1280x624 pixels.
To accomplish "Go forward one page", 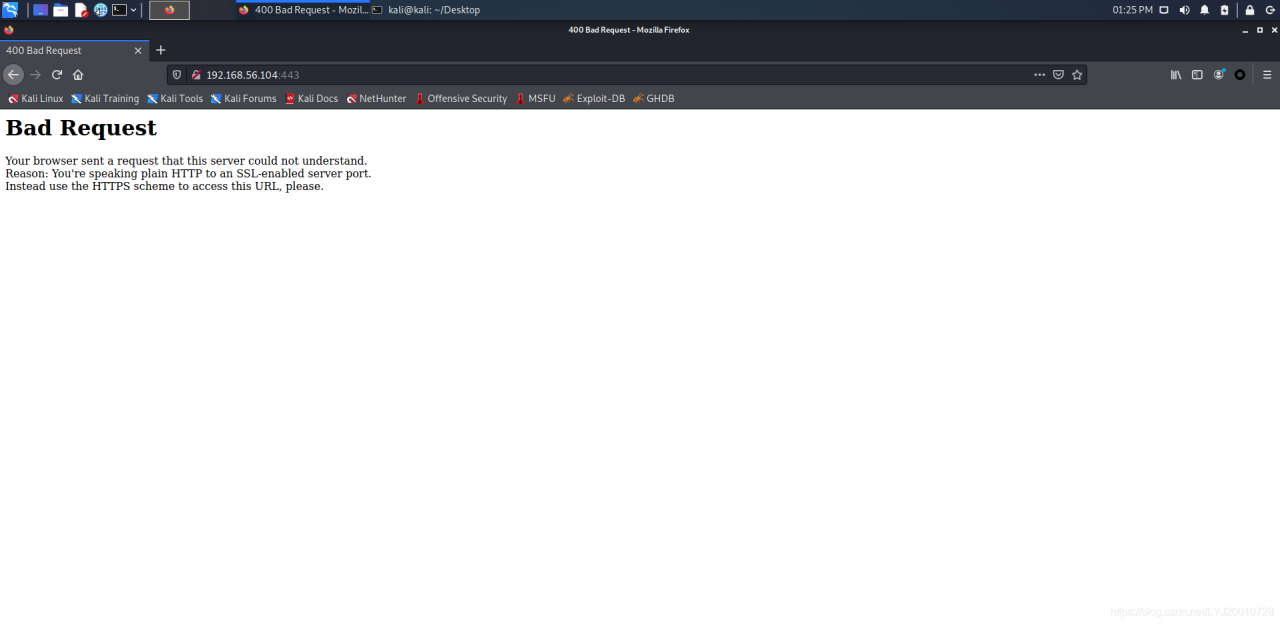I will [35, 74].
